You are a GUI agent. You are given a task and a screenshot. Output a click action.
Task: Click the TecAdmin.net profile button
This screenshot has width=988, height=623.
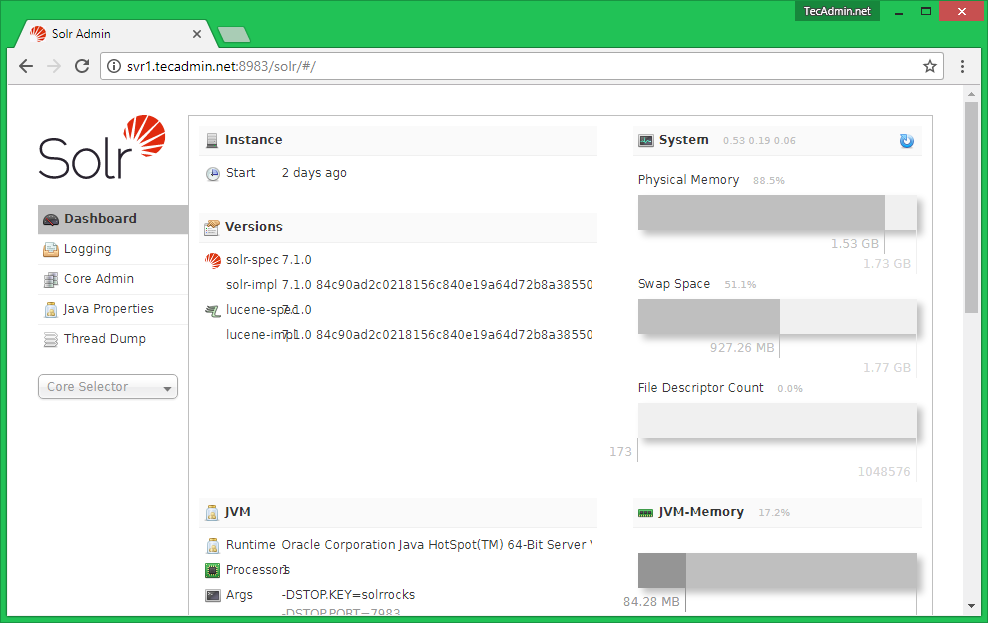coord(837,11)
